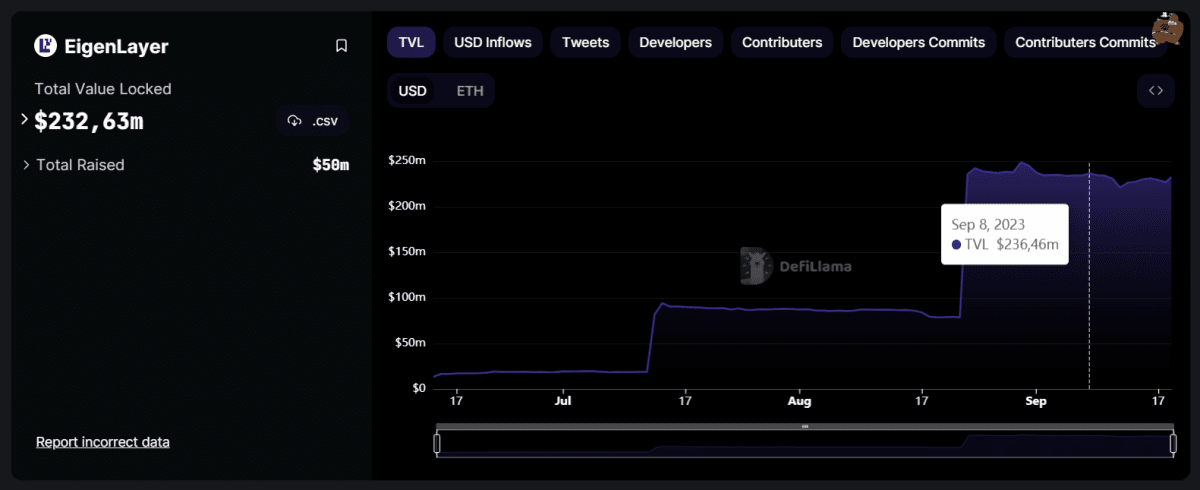Expand the Total Raised details

coord(26,165)
